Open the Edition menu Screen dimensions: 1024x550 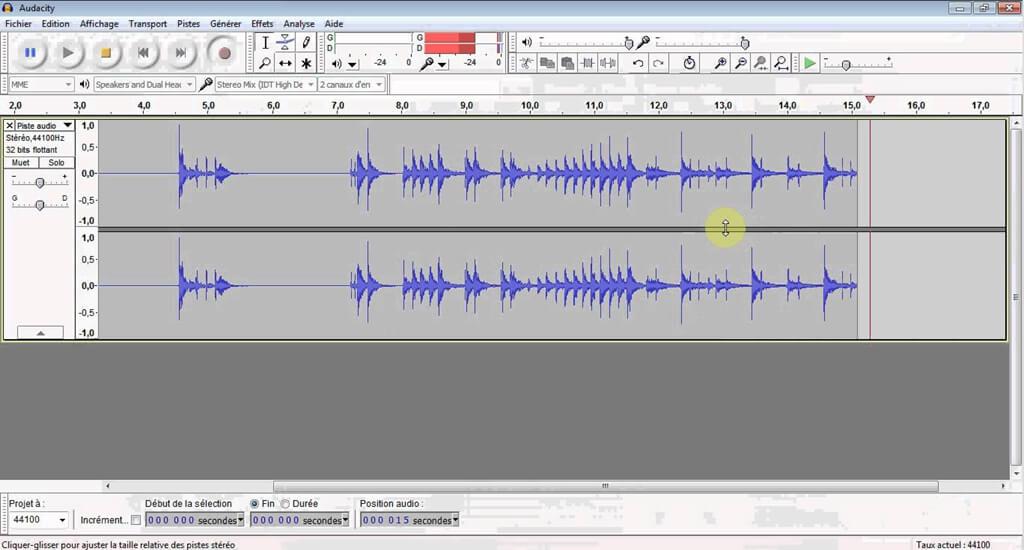pyautogui.click(x=56, y=24)
